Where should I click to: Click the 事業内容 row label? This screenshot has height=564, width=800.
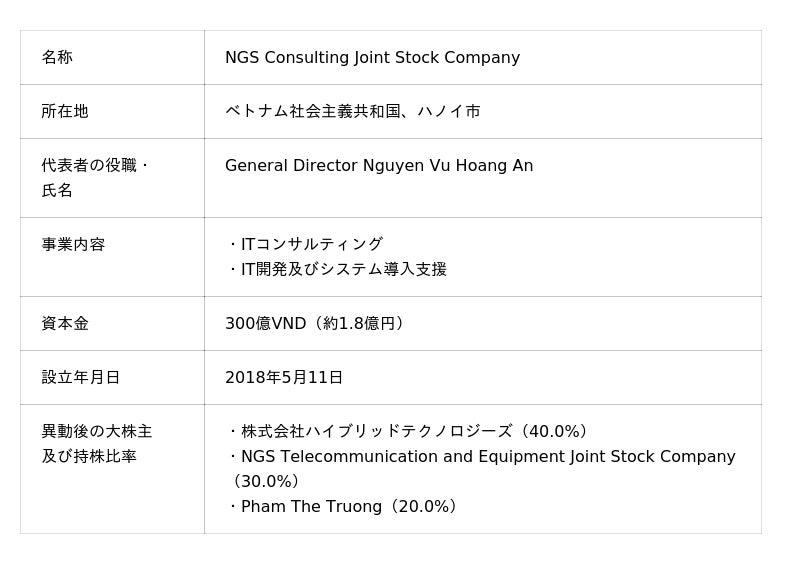[x=73, y=245]
